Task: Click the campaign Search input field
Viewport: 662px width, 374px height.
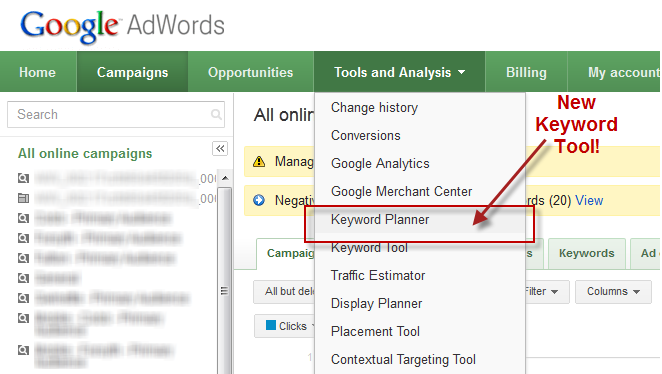Action: [116, 114]
